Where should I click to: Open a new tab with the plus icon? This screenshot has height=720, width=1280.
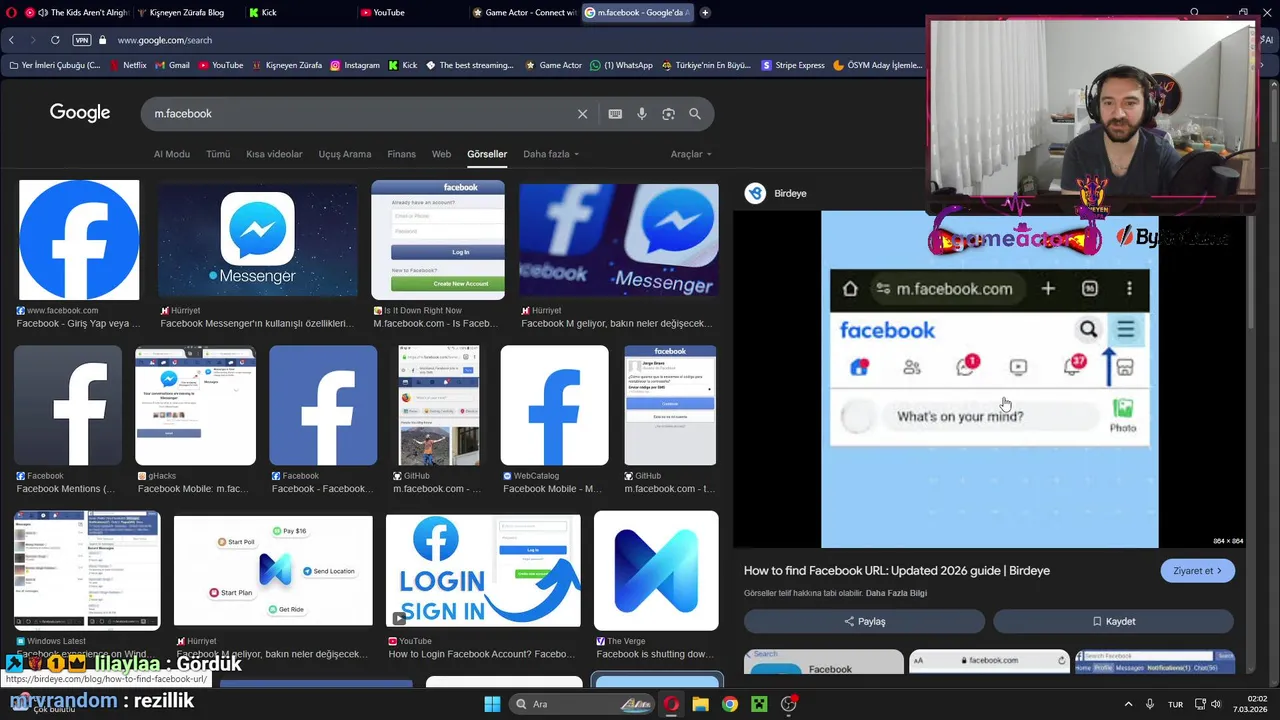pos(705,13)
